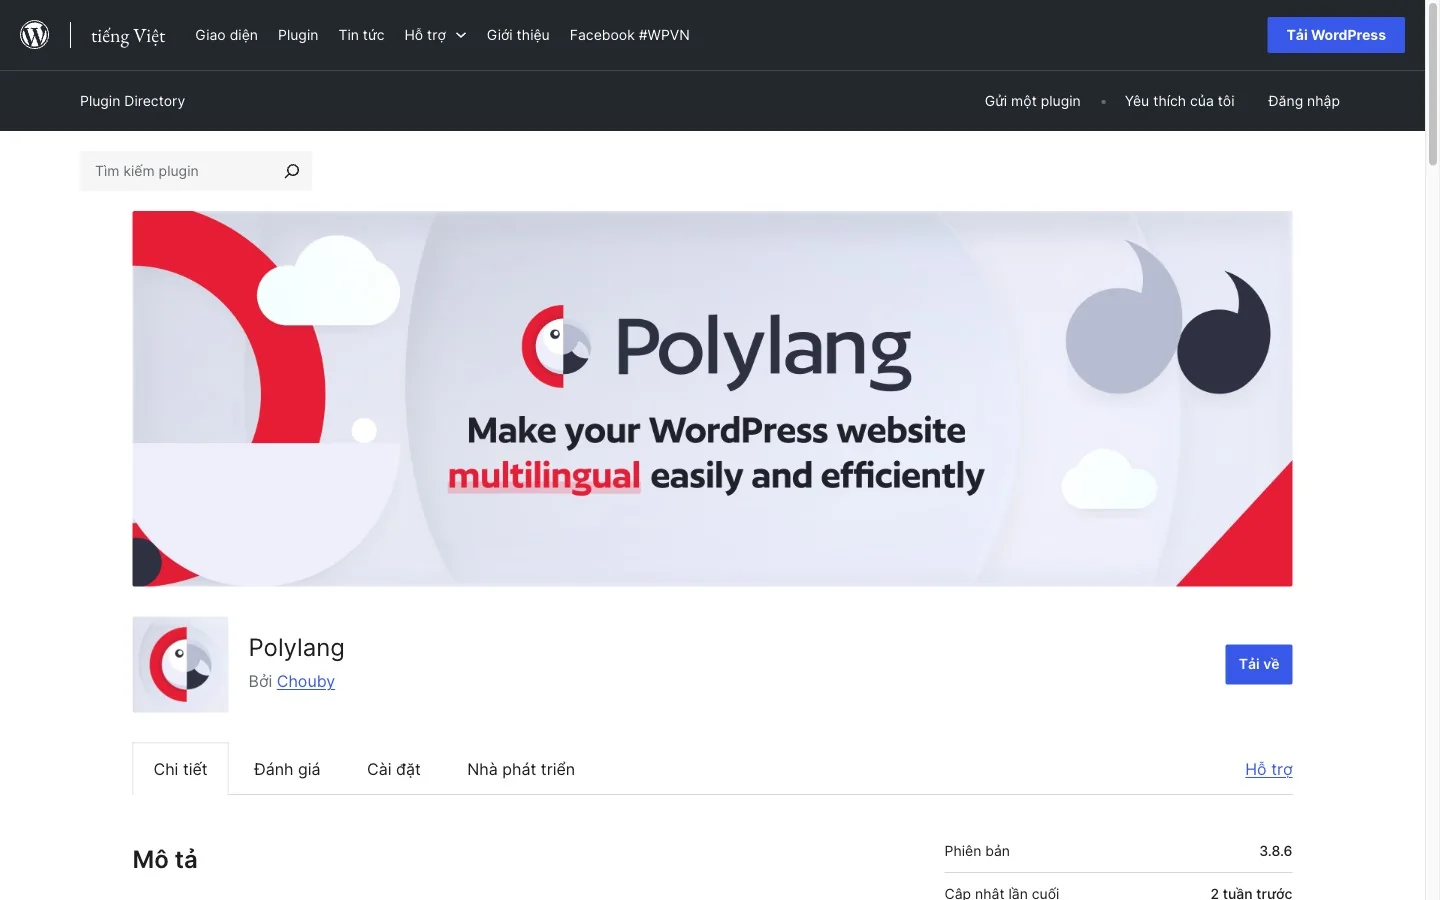This screenshot has height=900, width=1440.
Task: Open the underlined Hỗ trợ support link
Action: coord(1269,769)
